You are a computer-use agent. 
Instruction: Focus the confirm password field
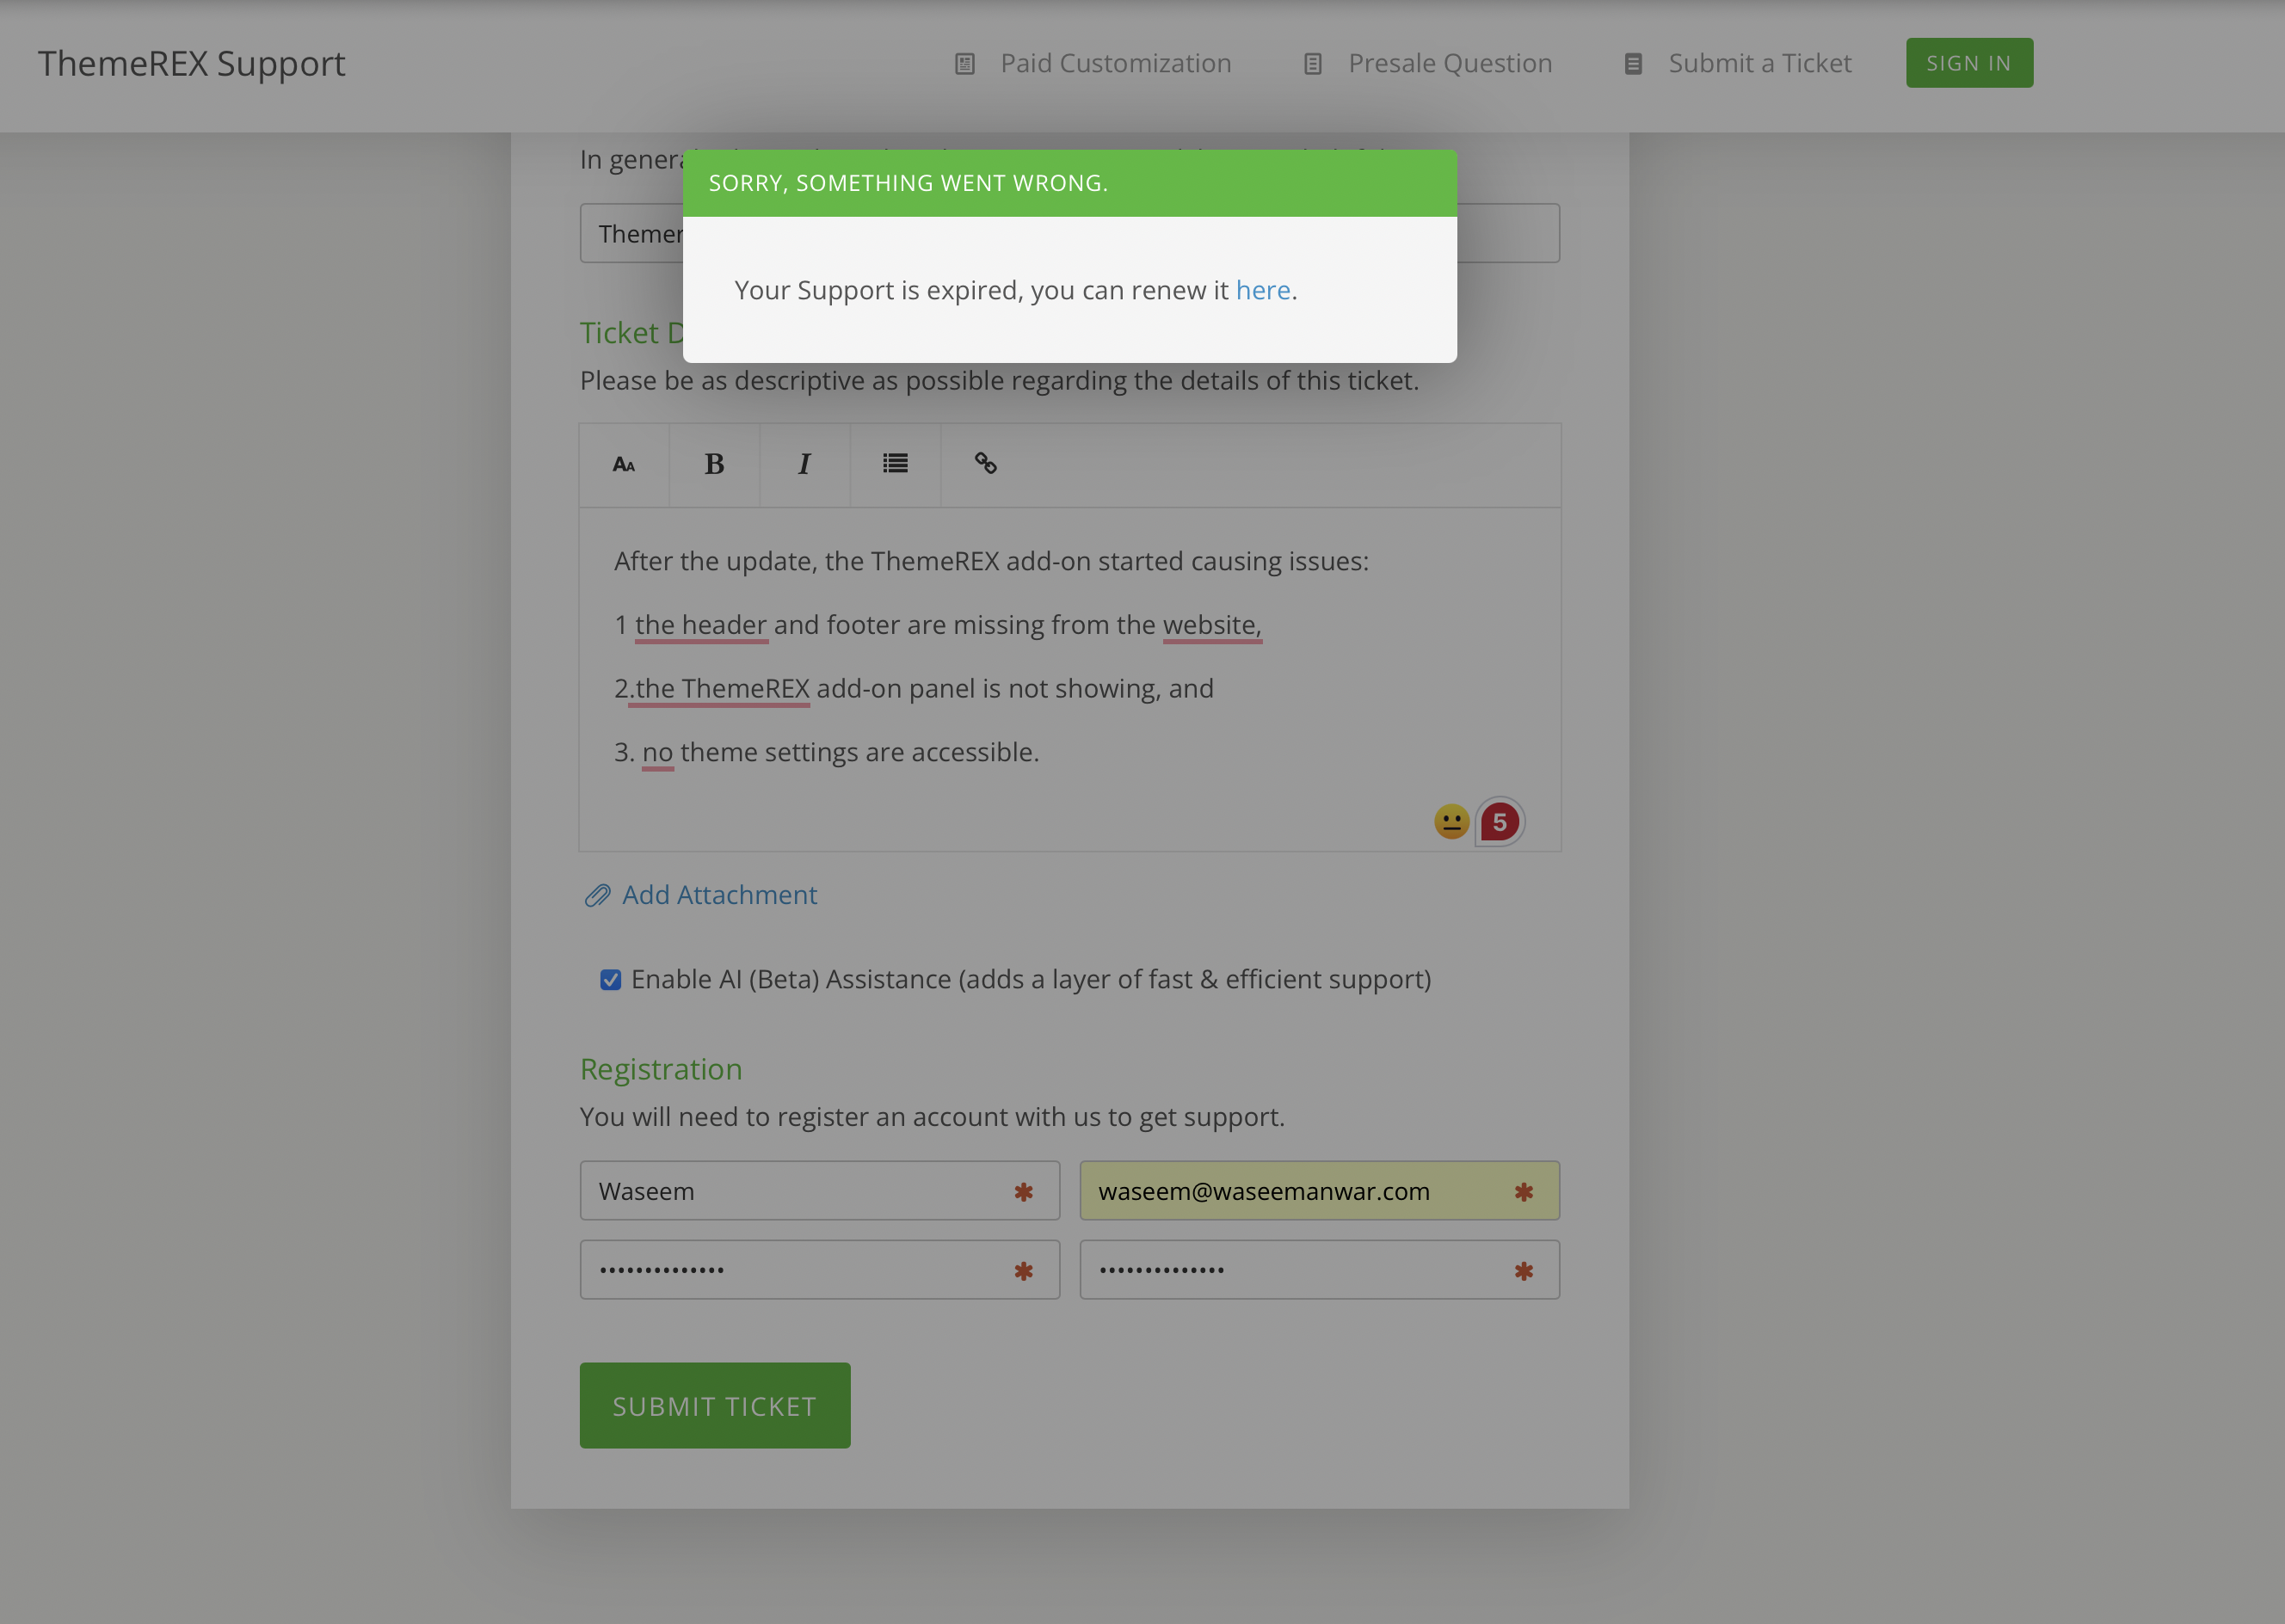(1320, 1270)
